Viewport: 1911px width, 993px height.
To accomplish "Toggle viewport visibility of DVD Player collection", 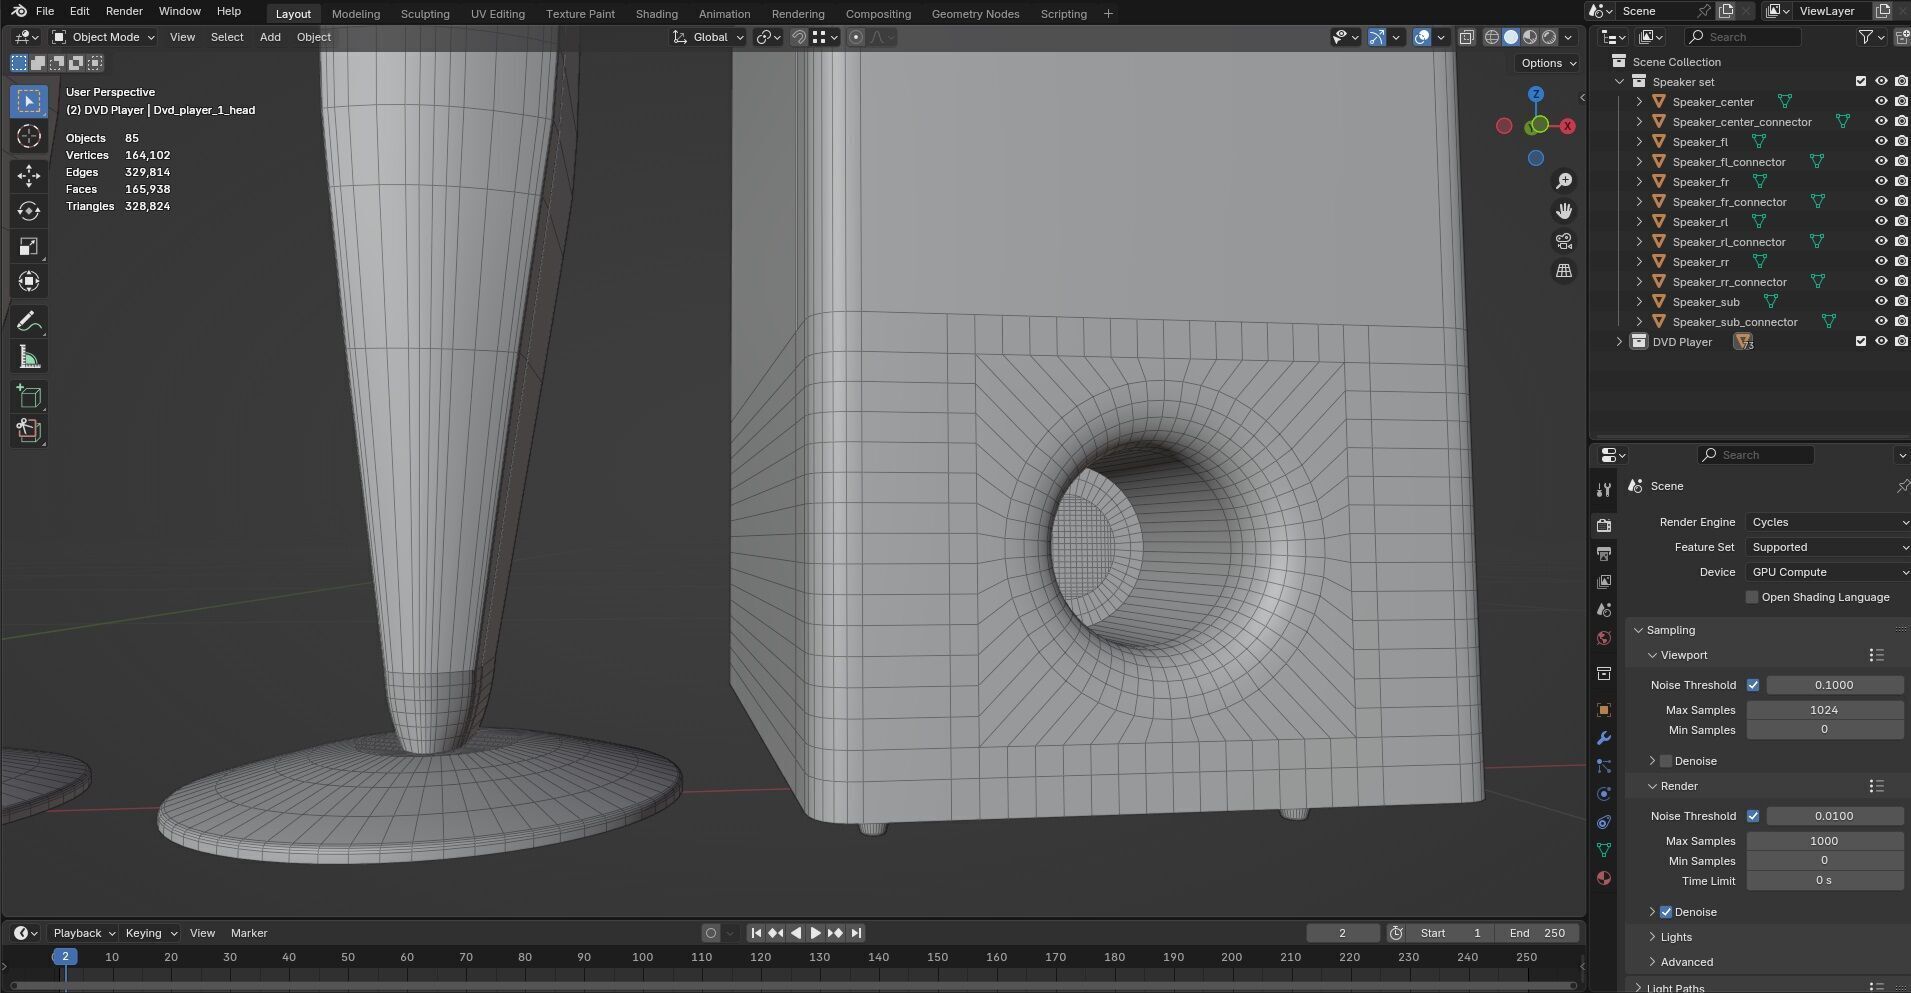I will pyautogui.click(x=1881, y=341).
